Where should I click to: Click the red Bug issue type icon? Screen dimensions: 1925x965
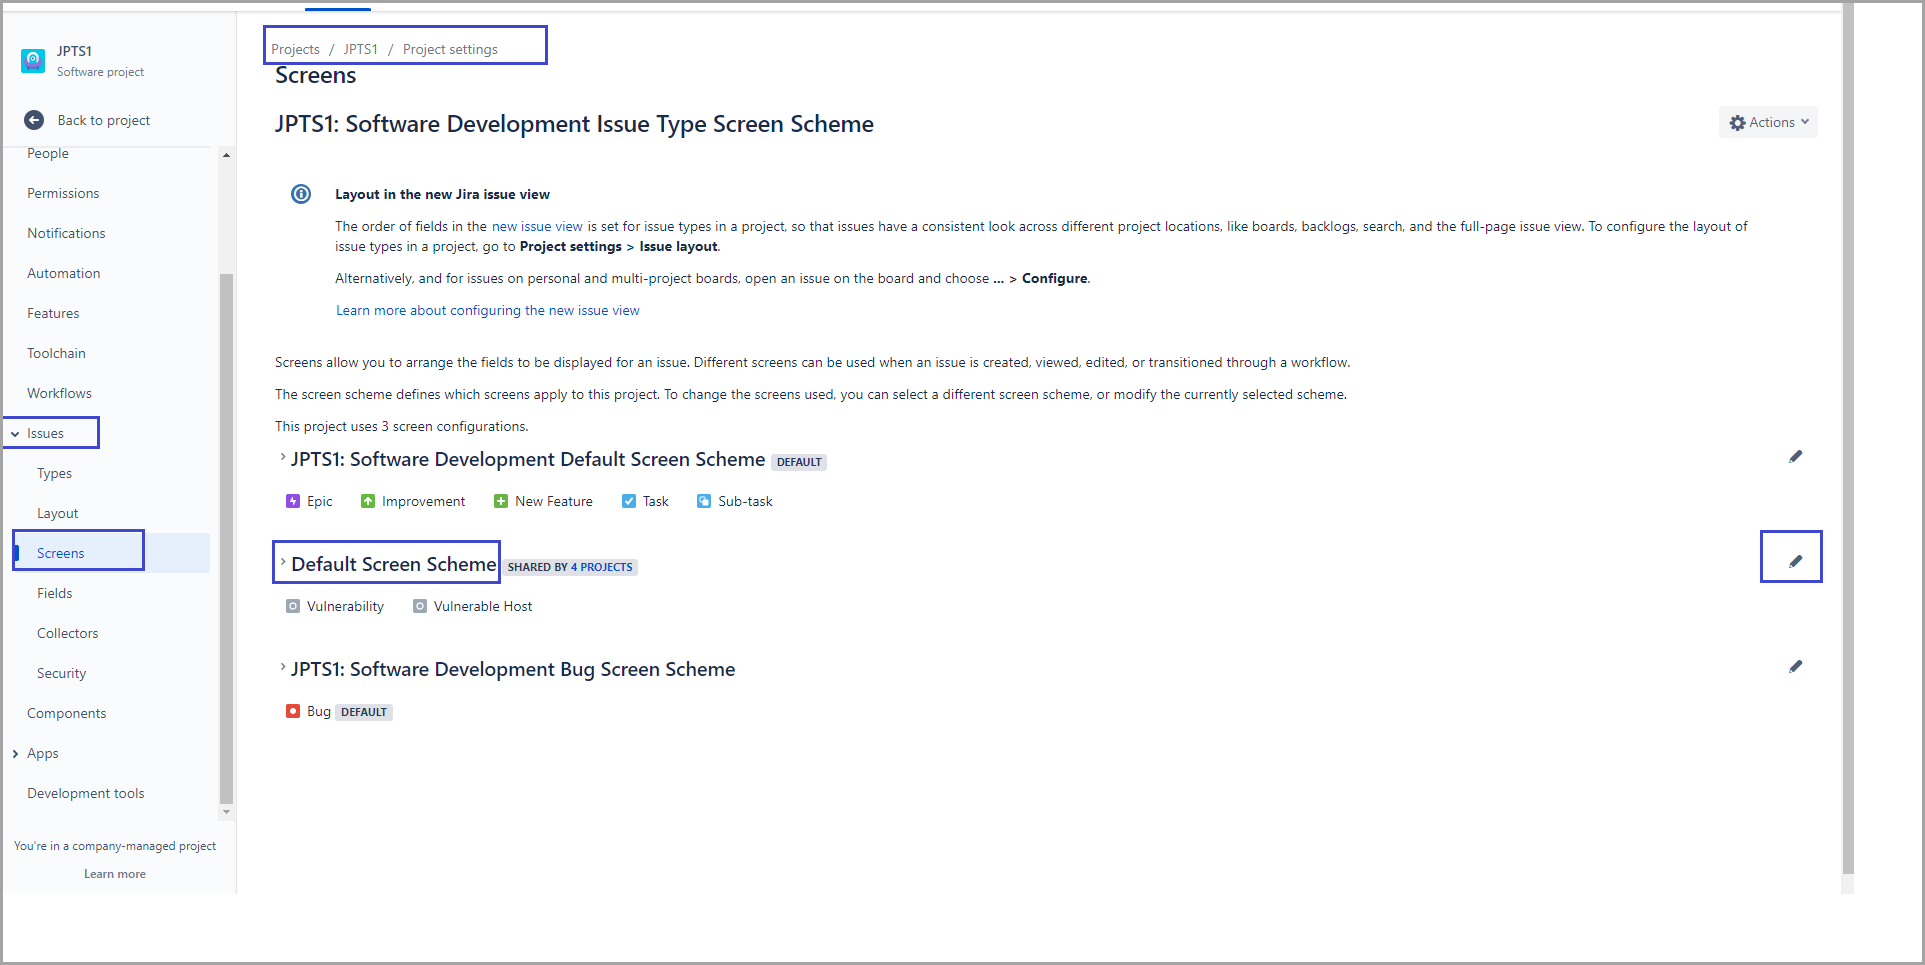(x=293, y=711)
